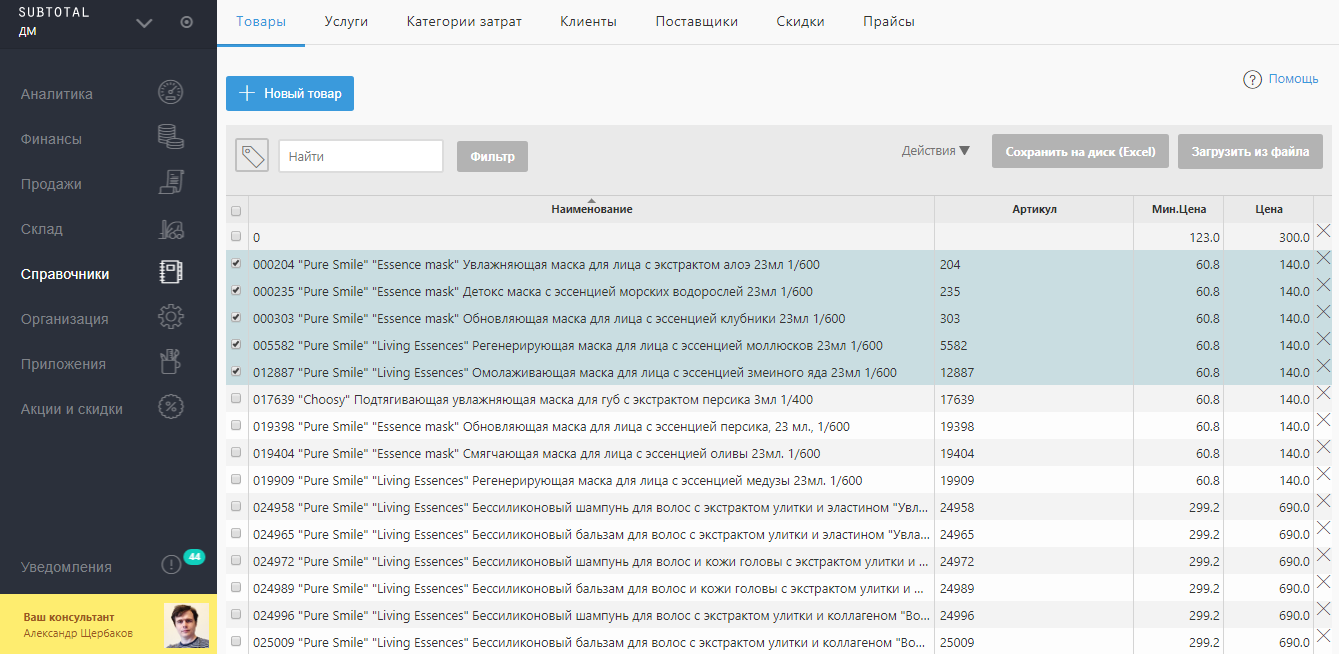Toggle select-all checkbox in table header
Viewport: 1339px width, 654px height.
click(236, 210)
